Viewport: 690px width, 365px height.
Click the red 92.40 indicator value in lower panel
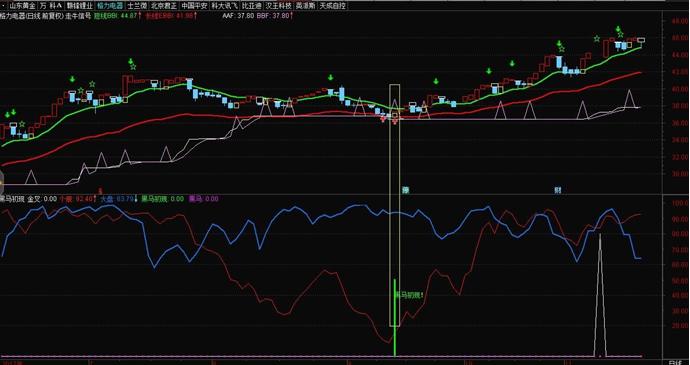(77, 199)
